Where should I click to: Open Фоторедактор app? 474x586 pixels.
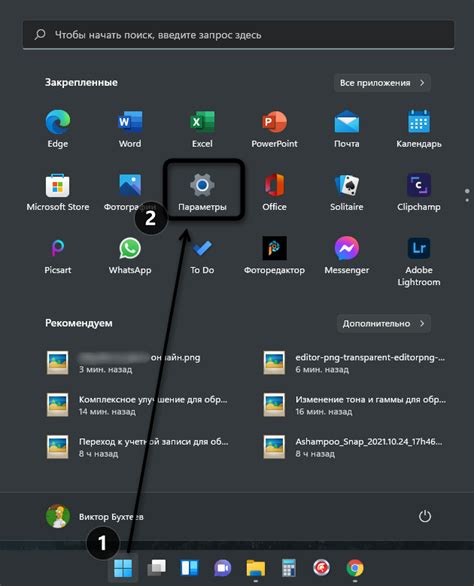click(x=274, y=255)
